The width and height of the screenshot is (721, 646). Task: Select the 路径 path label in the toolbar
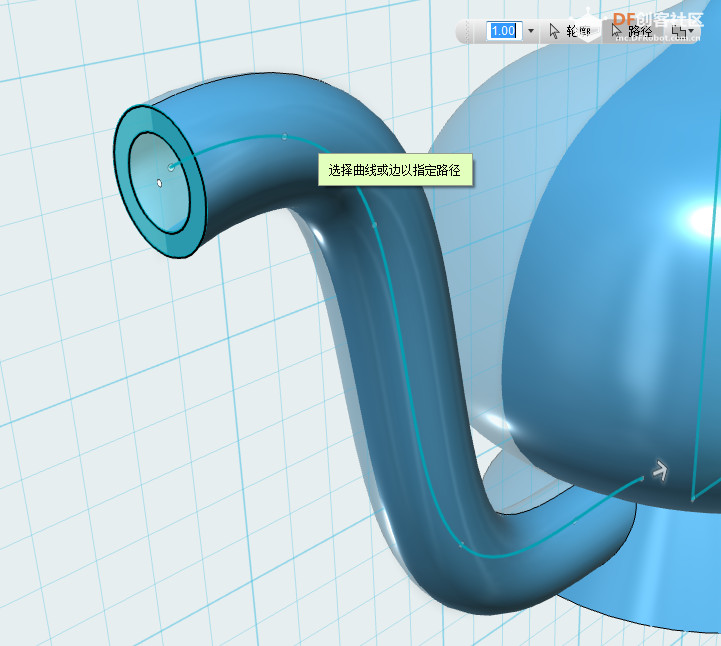pos(640,31)
